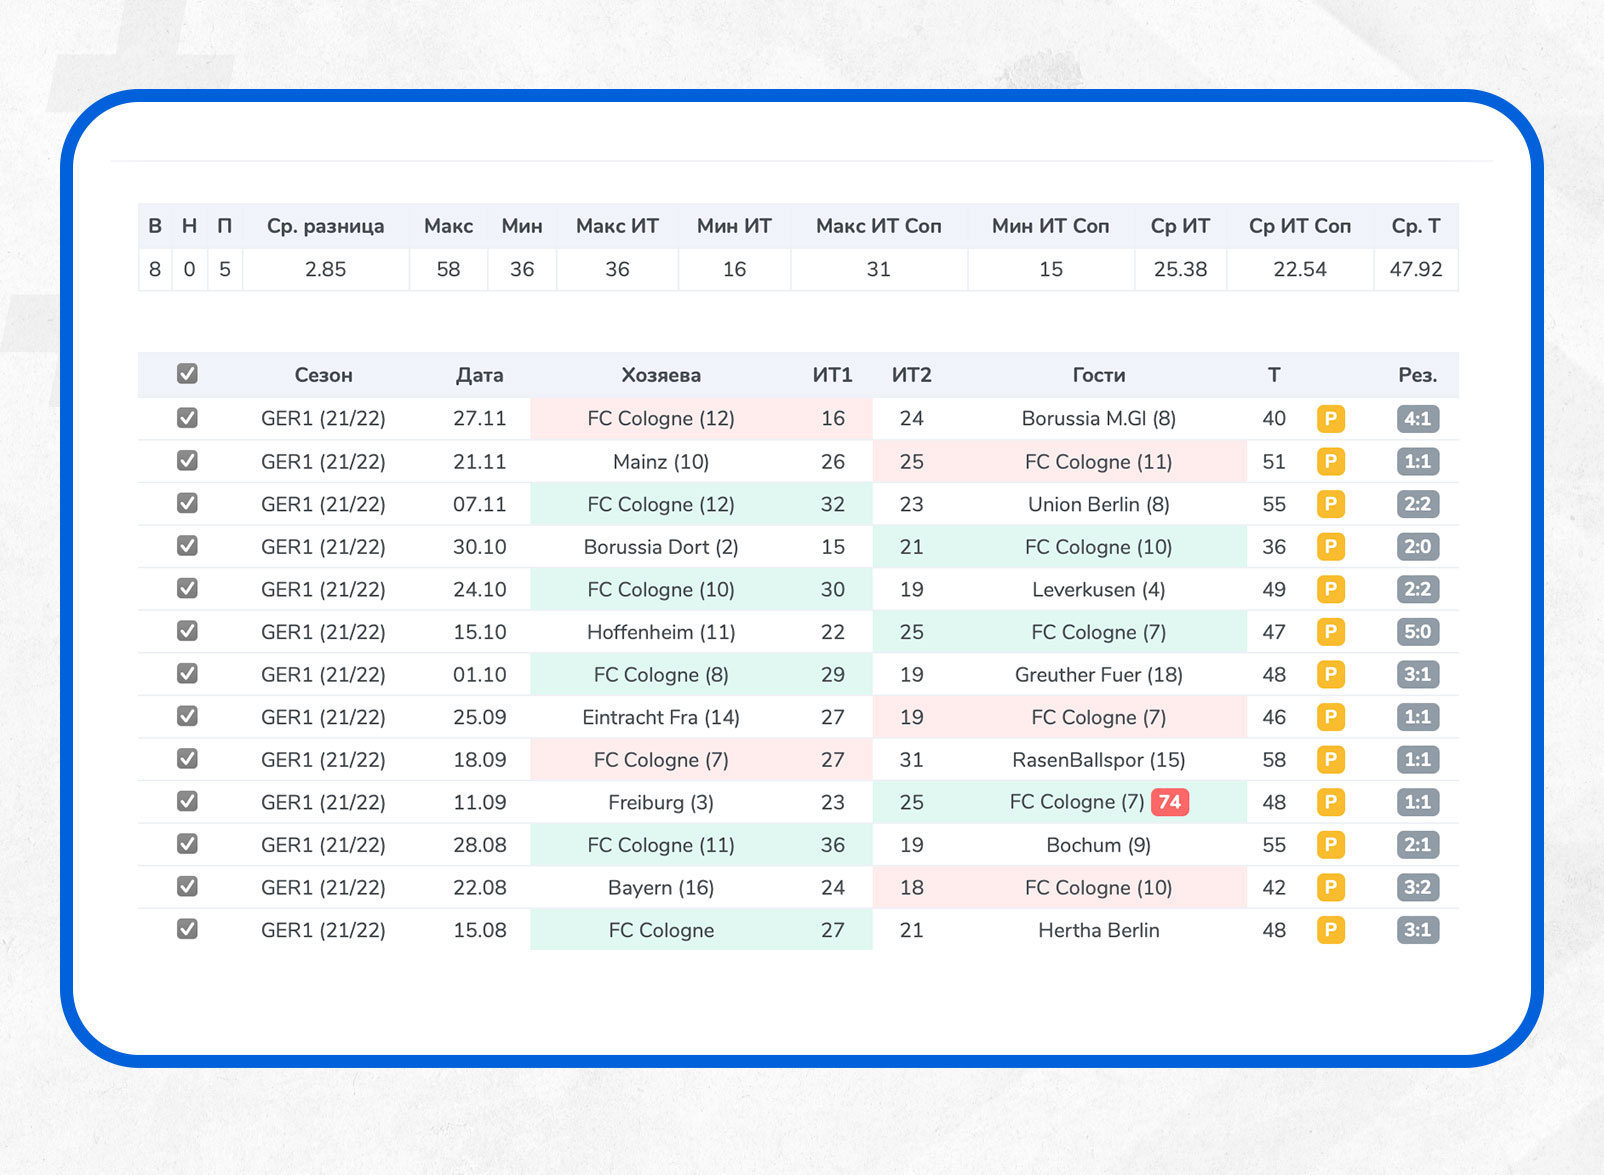1604x1175 pixels.
Task: Click the 3:2 result badge for Bayern match
Action: (1417, 887)
